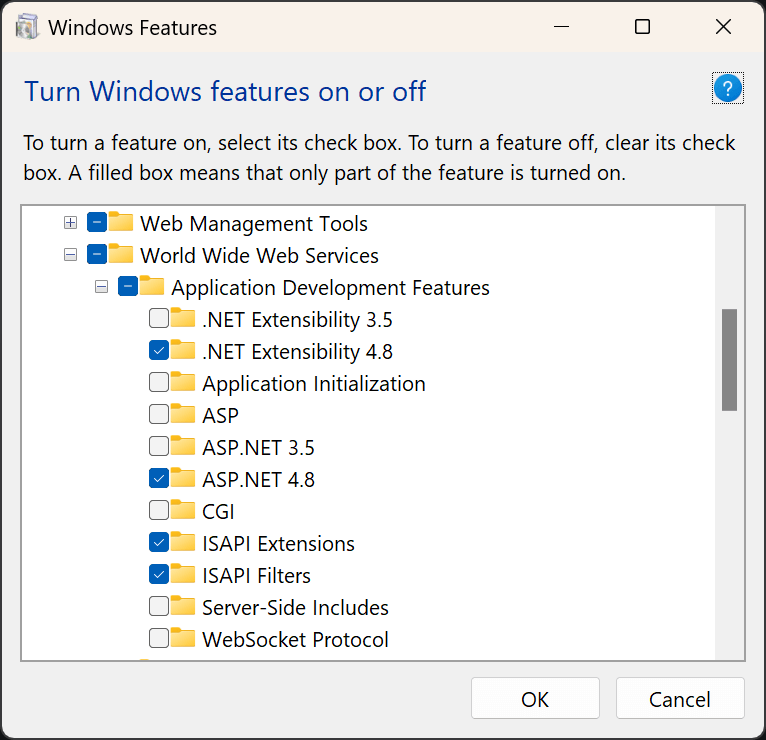This screenshot has width=766, height=740.
Task: Click the blue help question mark icon
Action: click(x=727, y=88)
